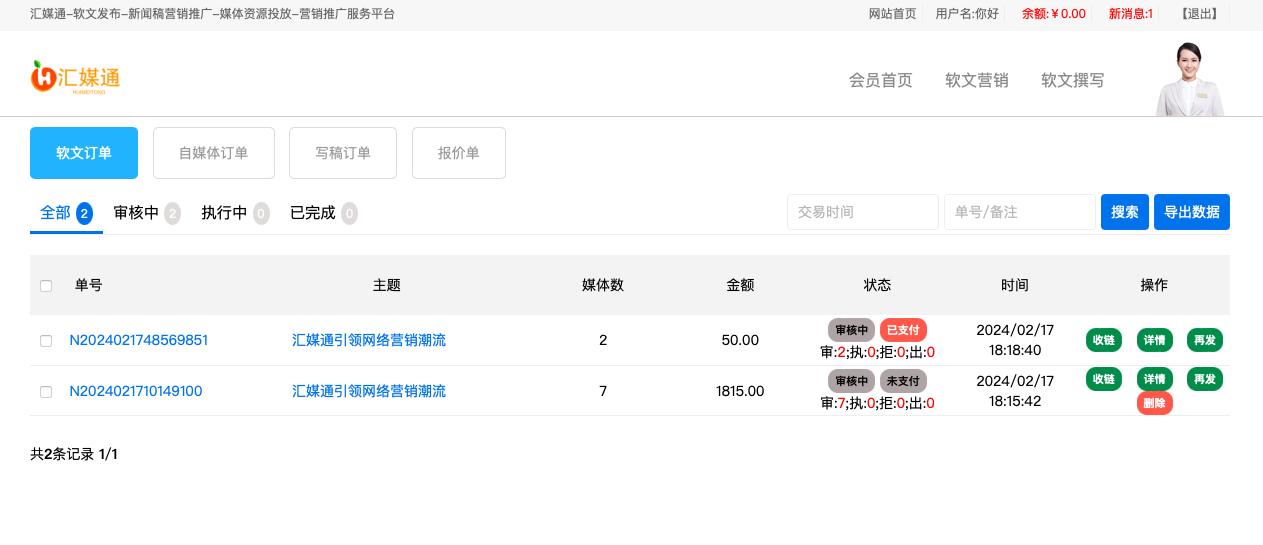Click 审核中 badge in the 1815.00 row
The width and height of the screenshot is (1263, 545).
pyautogui.click(x=851, y=381)
